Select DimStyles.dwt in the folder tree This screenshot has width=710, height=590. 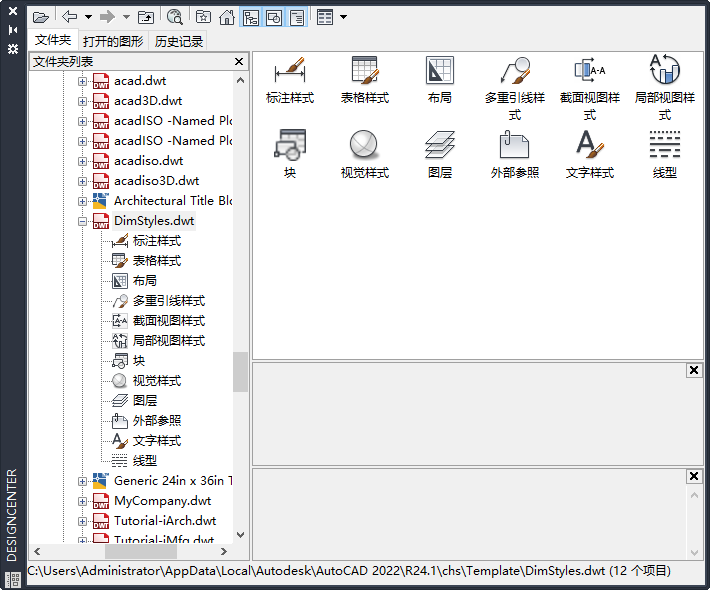point(154,221)
